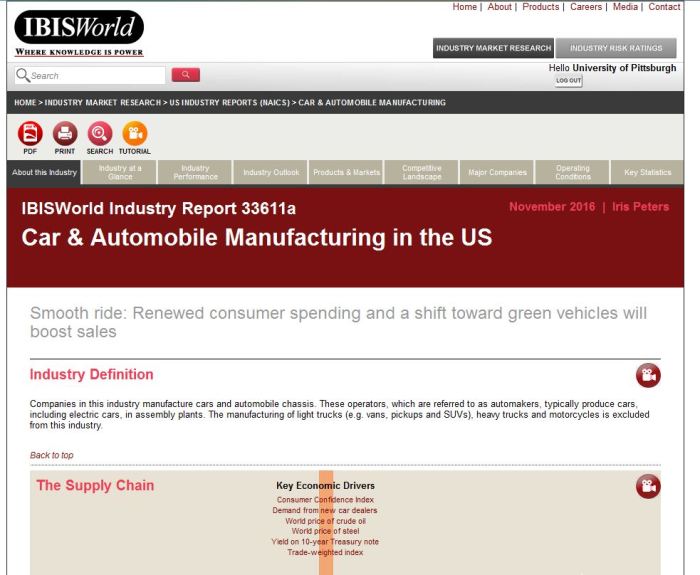Open the Competitive Landscape tab
Viewport: 700px width, 575px height.
click(421, 172)
